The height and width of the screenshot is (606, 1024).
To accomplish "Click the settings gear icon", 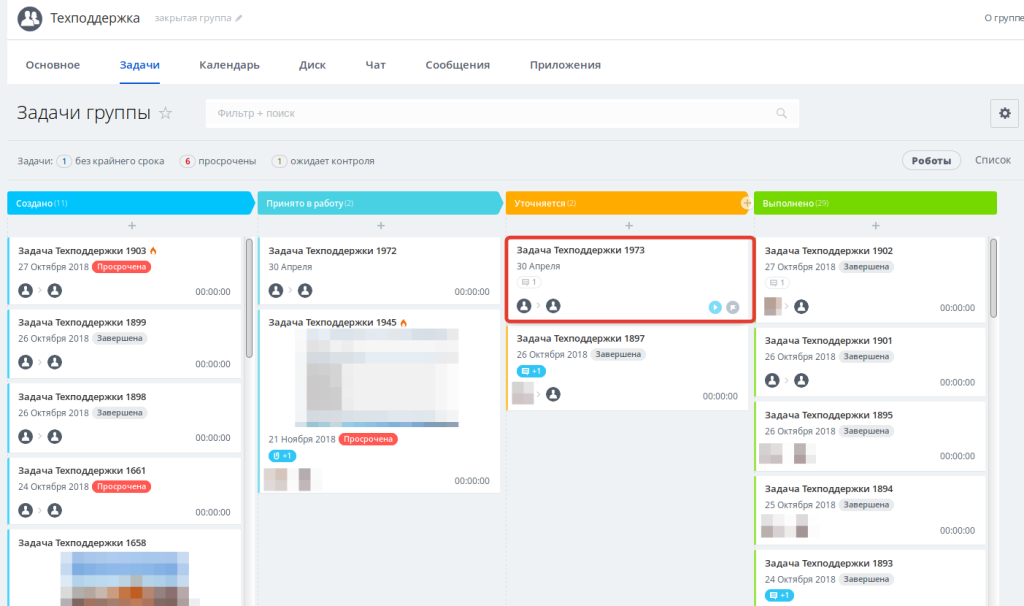I will (x=1004, y=113).
